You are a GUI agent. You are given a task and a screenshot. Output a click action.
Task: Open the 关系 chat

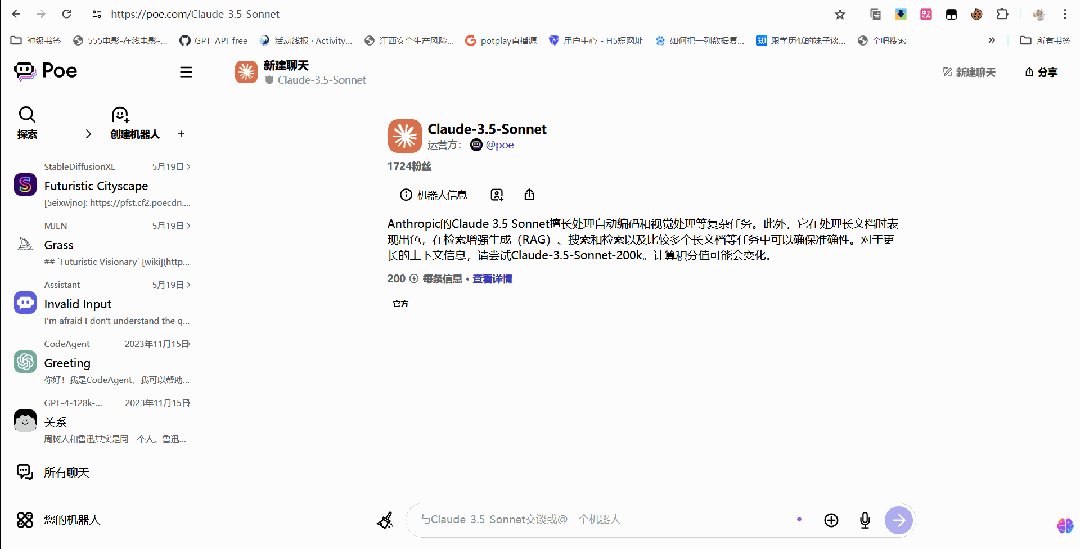point(102,422)
